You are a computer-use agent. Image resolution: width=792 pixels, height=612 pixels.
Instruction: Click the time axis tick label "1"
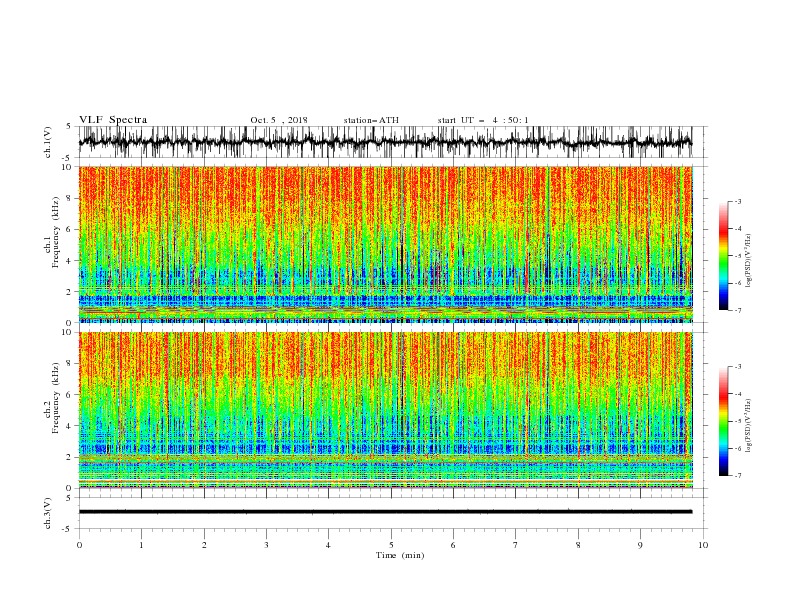(x=141, y=545)
